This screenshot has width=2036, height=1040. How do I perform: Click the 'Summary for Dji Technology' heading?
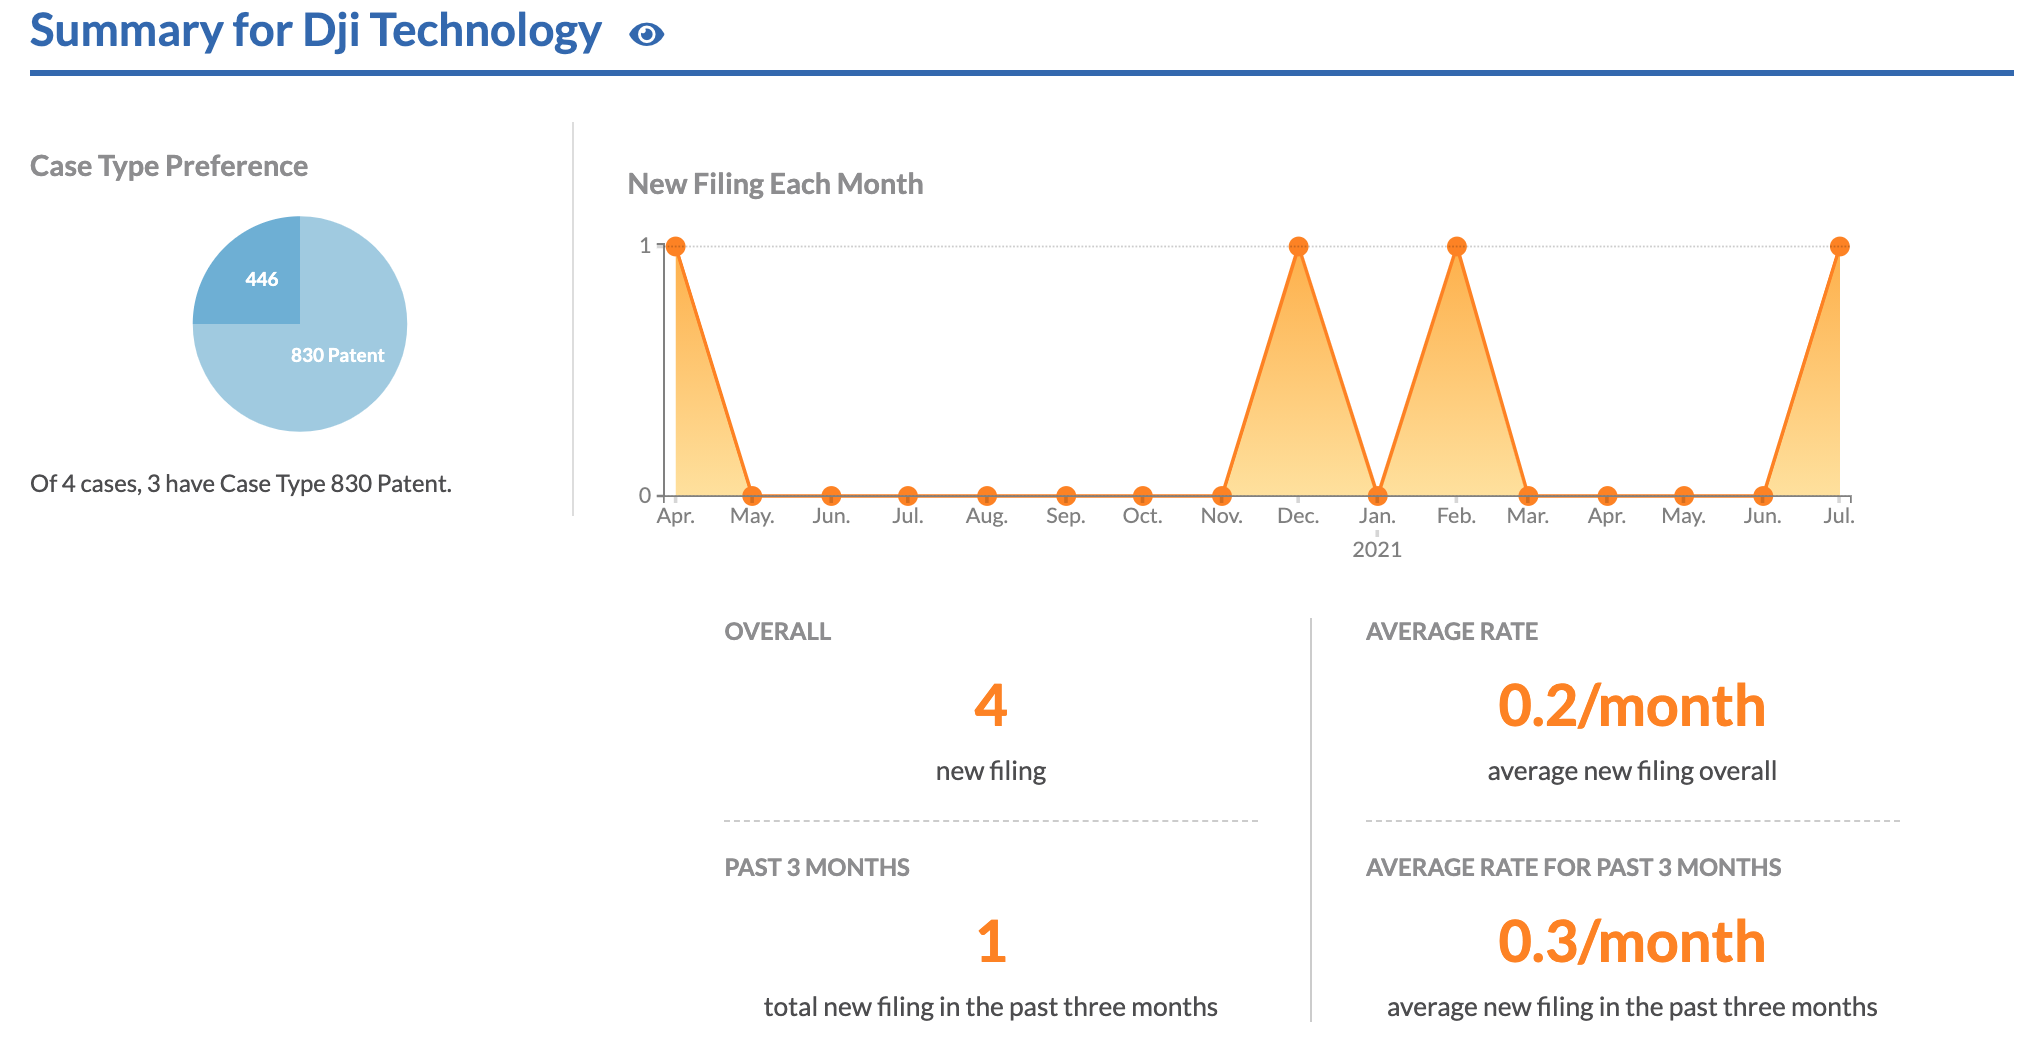click(316, 31)
